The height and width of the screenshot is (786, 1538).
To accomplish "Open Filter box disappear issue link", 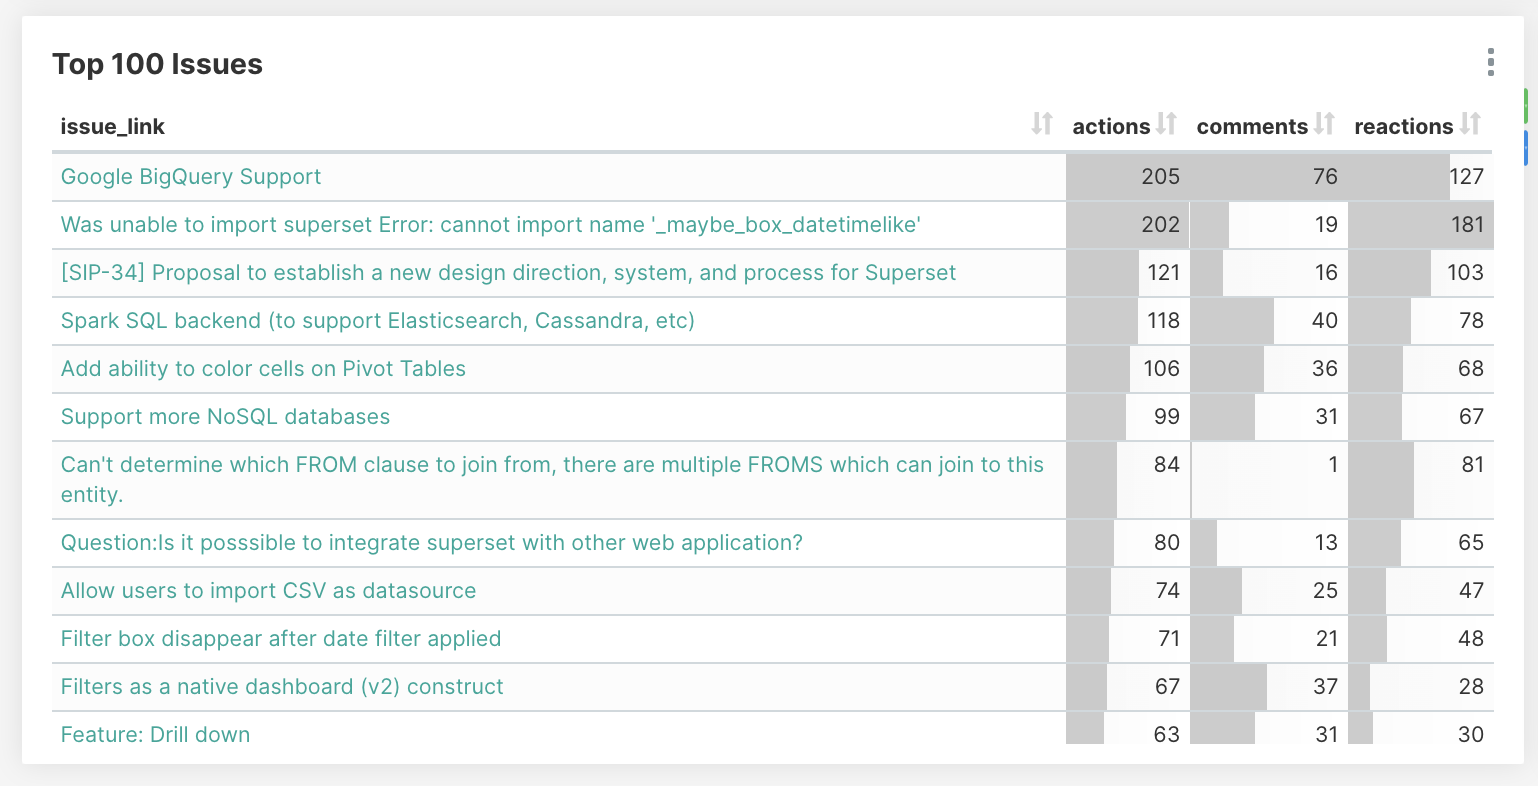I will point(280,639).
